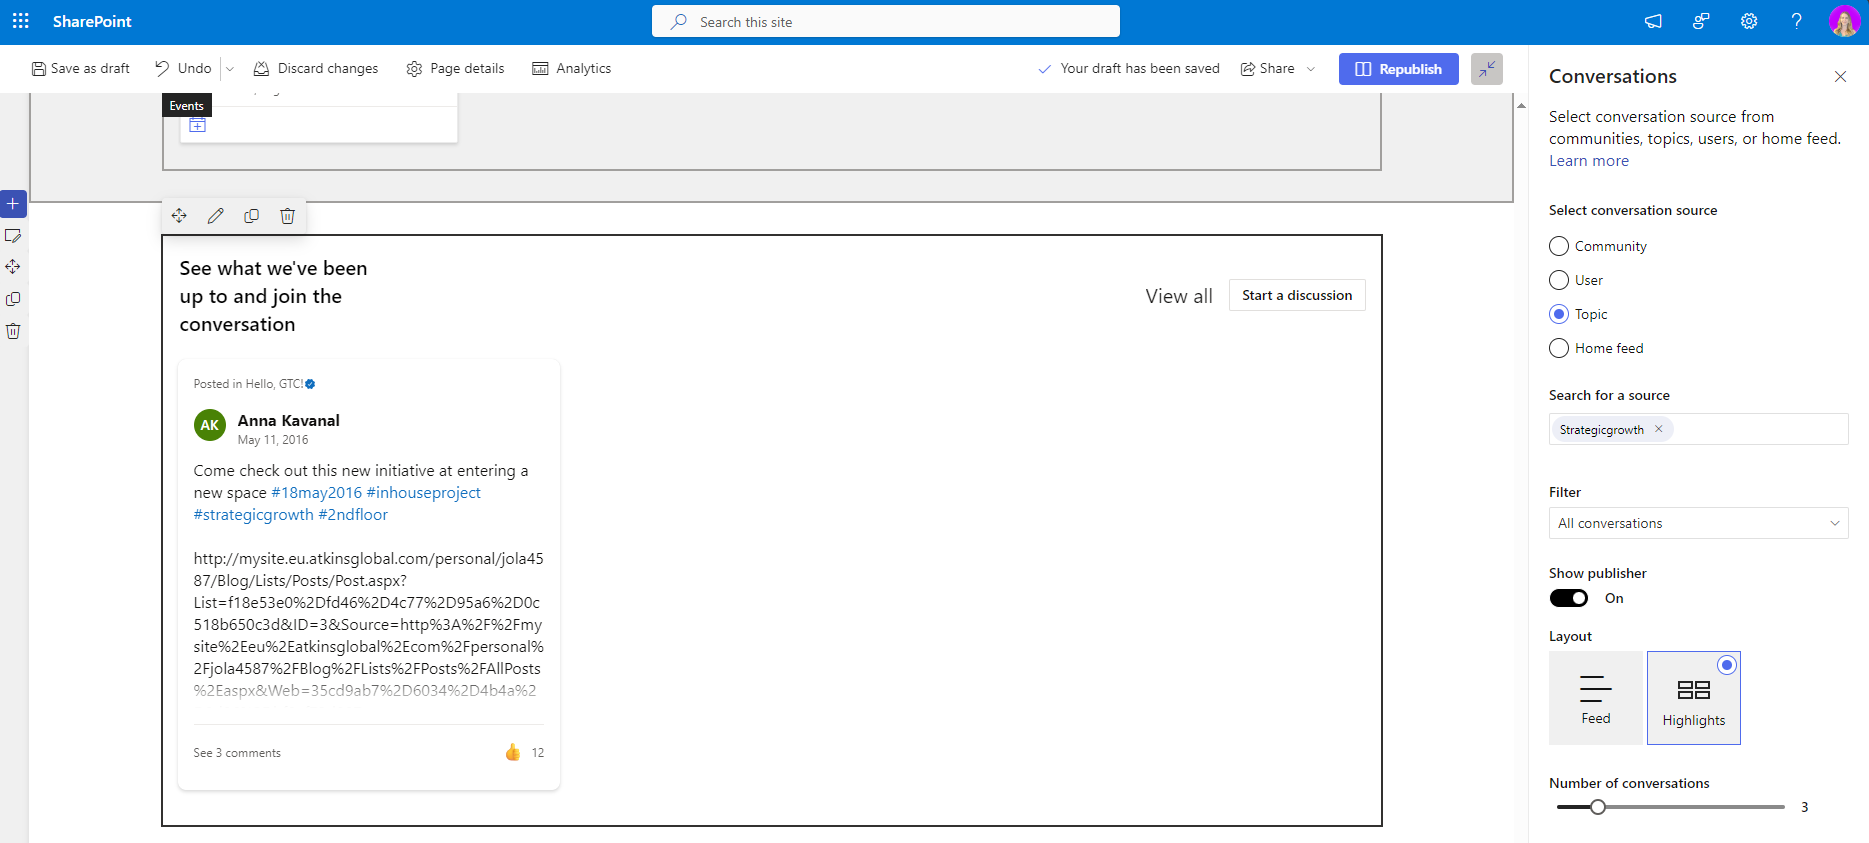Click the collapse content pane icon
The width and height of the screenshot is (1869, 843).
(1487, 69)
